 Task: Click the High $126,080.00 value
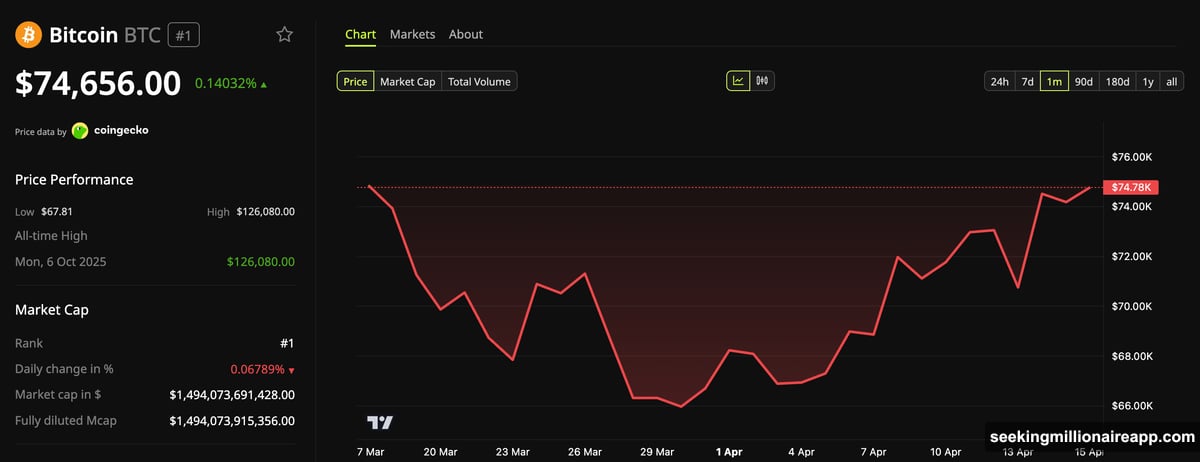(x=265, y=212)
